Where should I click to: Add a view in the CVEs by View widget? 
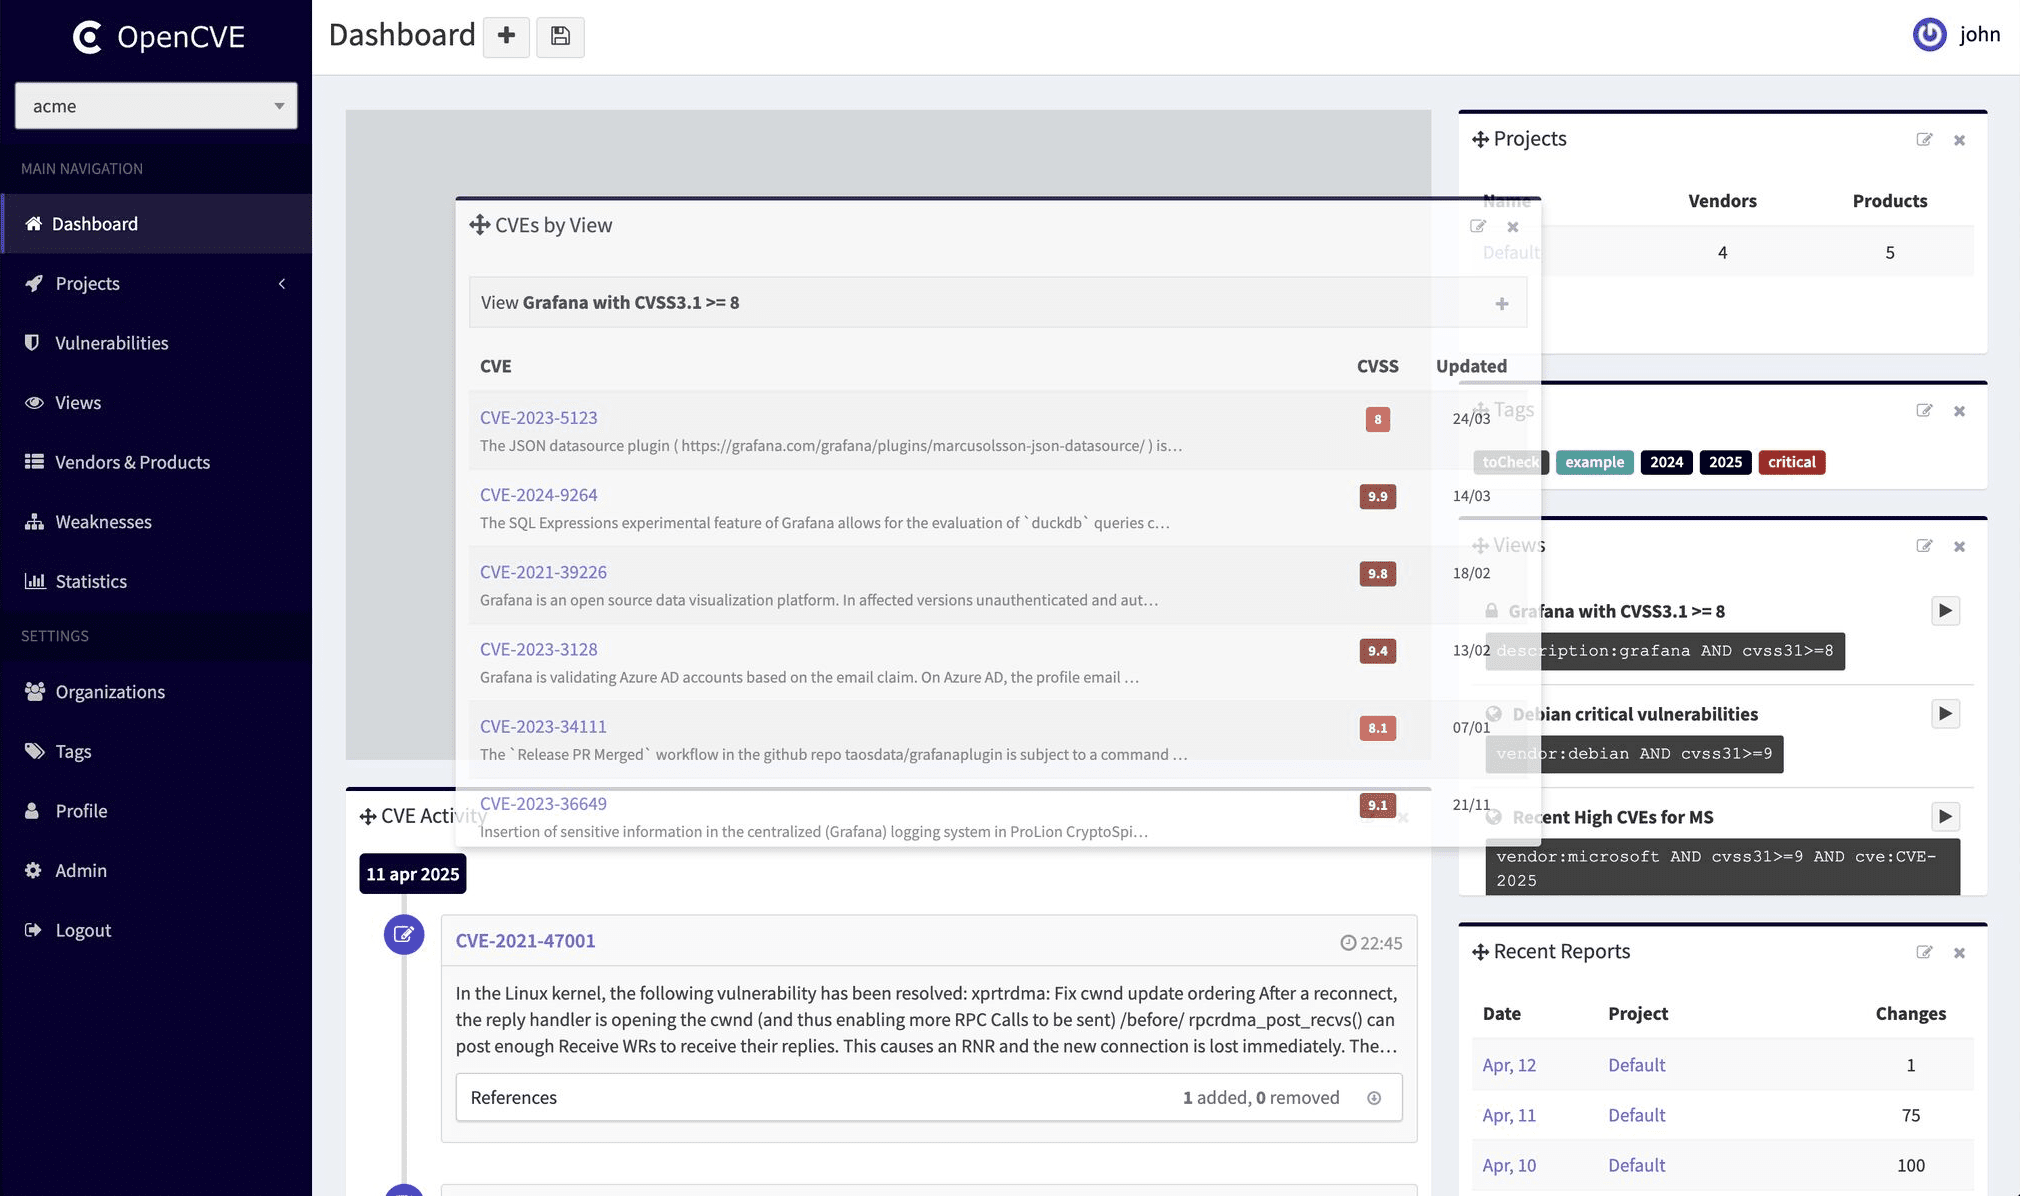[1501, 302]
